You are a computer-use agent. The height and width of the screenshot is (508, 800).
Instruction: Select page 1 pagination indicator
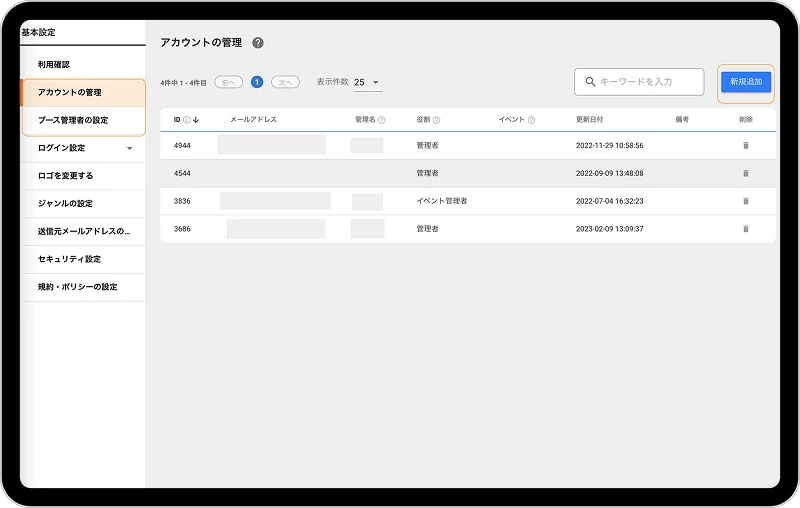point(257,82)
